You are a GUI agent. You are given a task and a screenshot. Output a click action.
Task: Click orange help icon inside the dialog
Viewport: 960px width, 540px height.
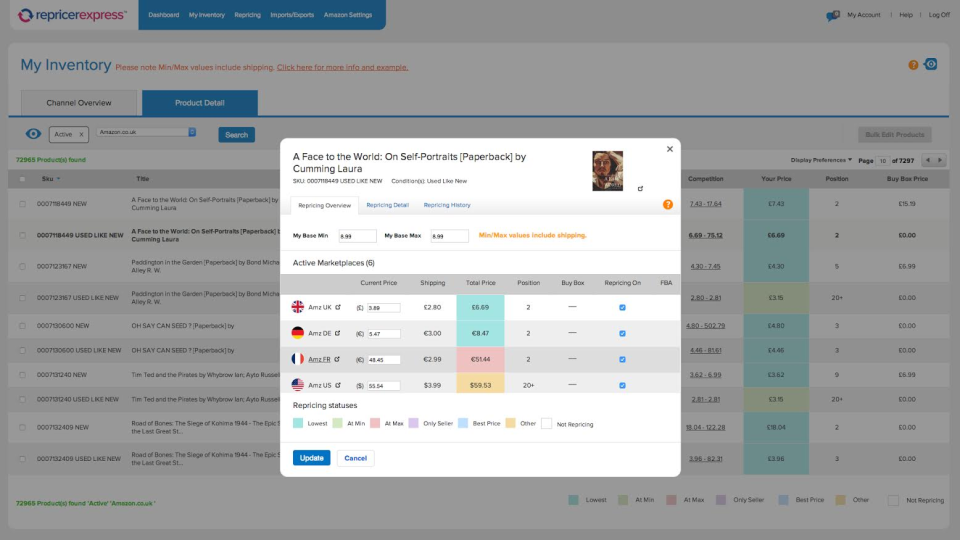668,205
